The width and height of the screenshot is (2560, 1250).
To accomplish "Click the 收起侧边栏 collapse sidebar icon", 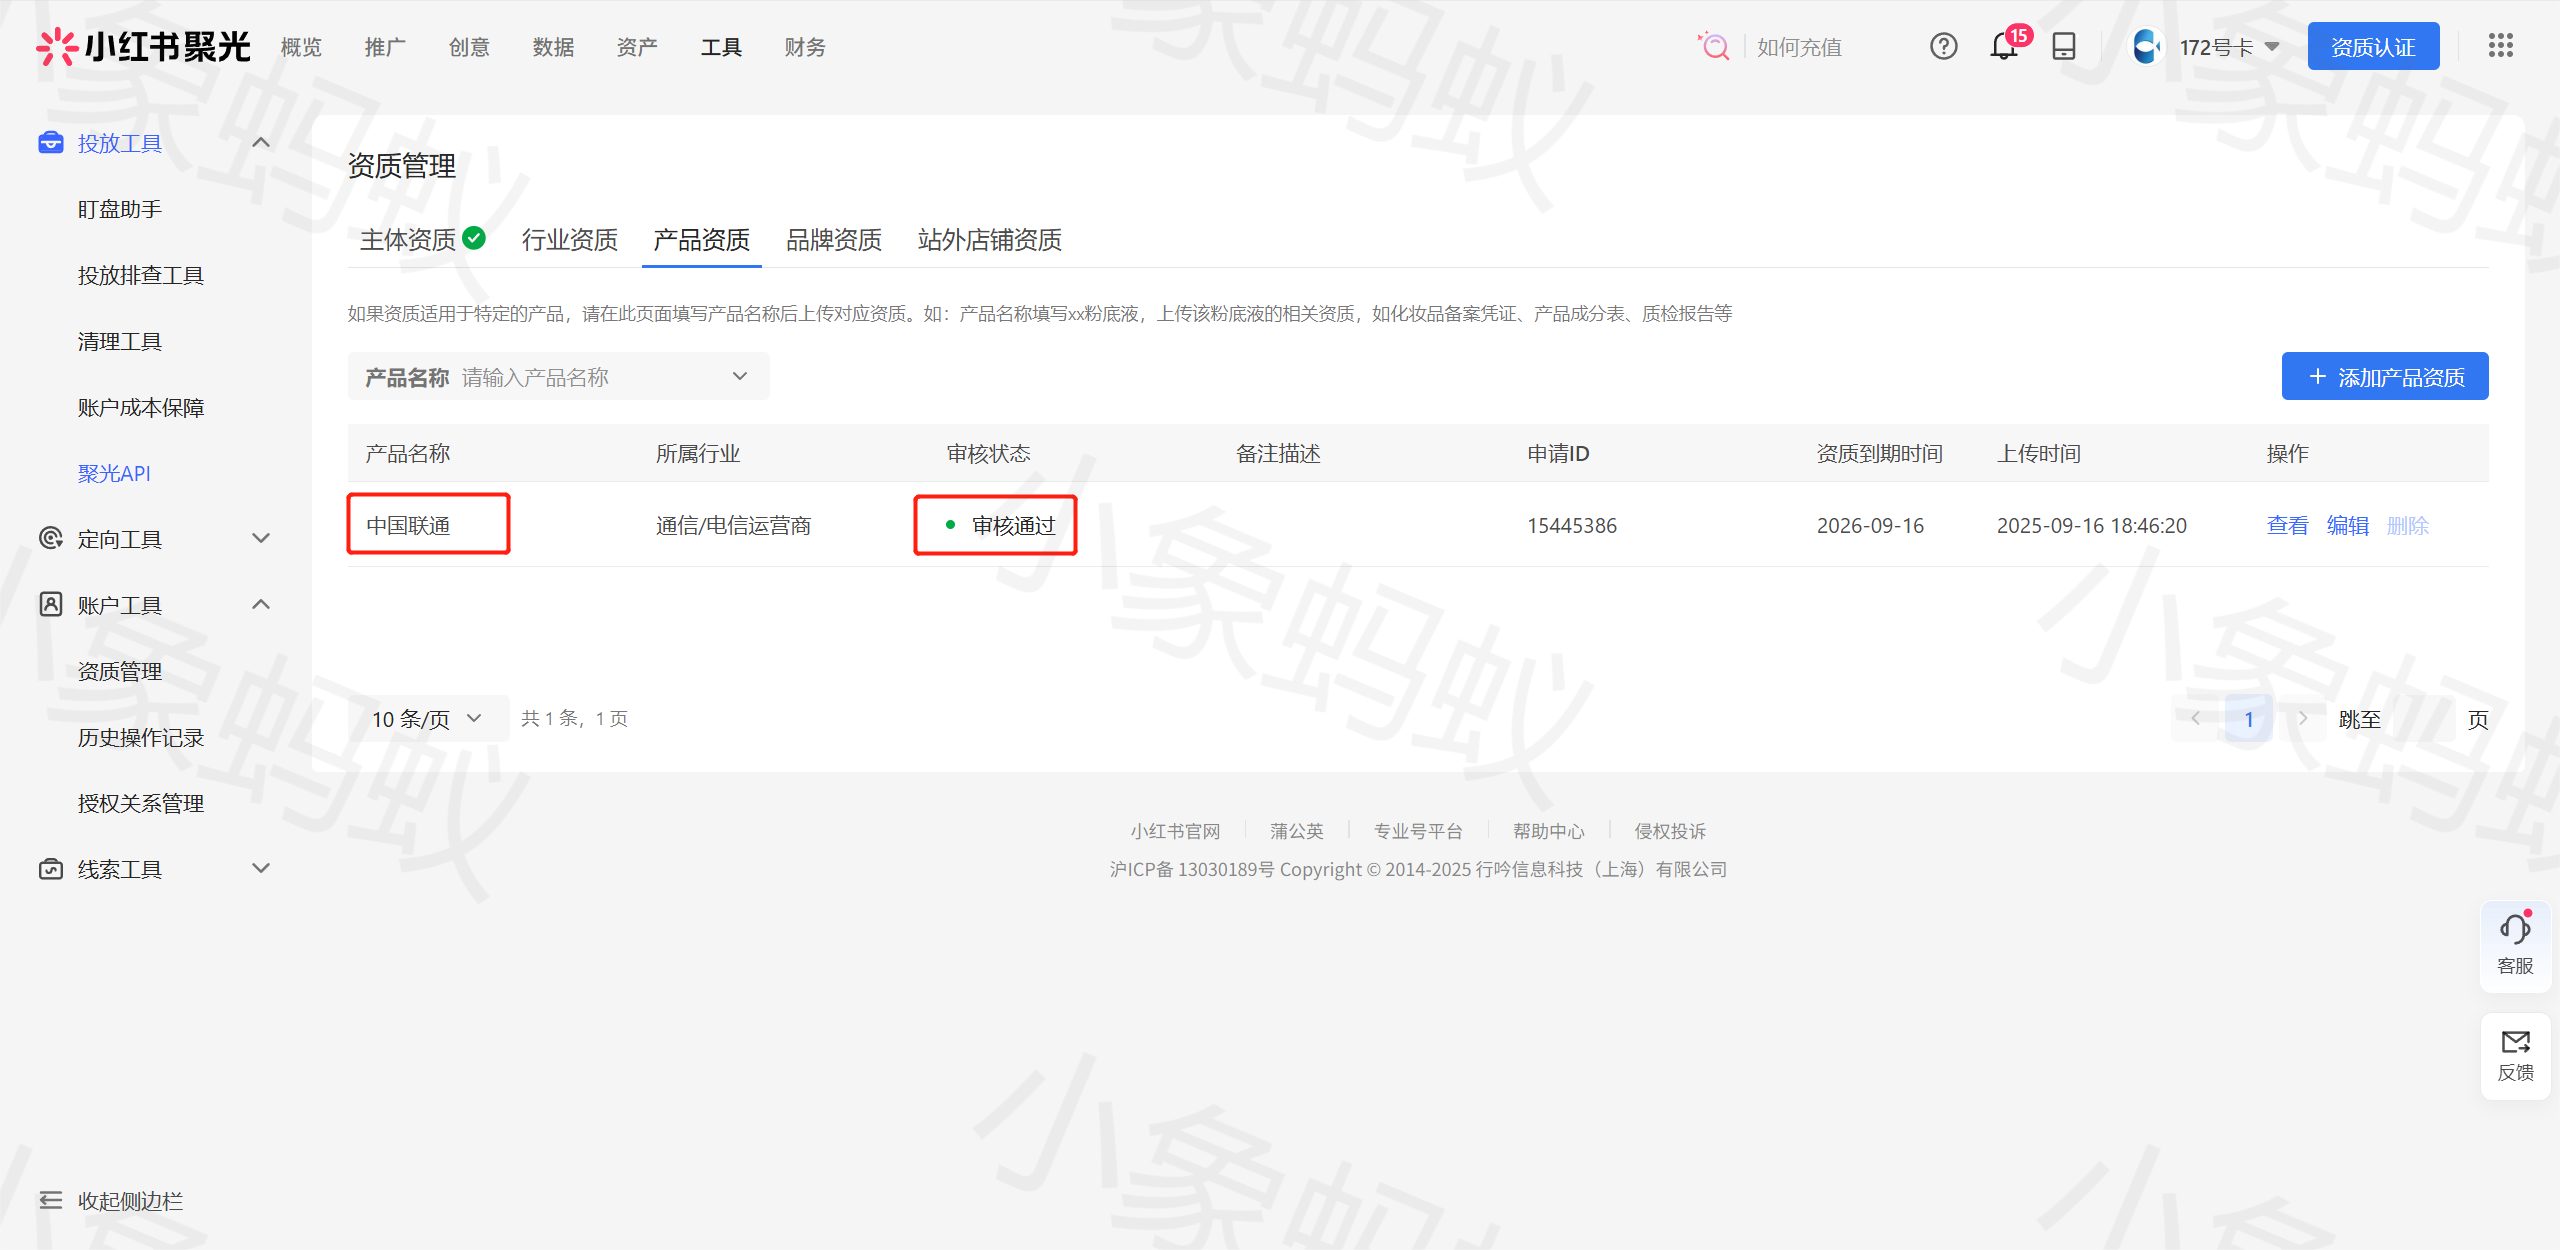I will pos(50,1200).
